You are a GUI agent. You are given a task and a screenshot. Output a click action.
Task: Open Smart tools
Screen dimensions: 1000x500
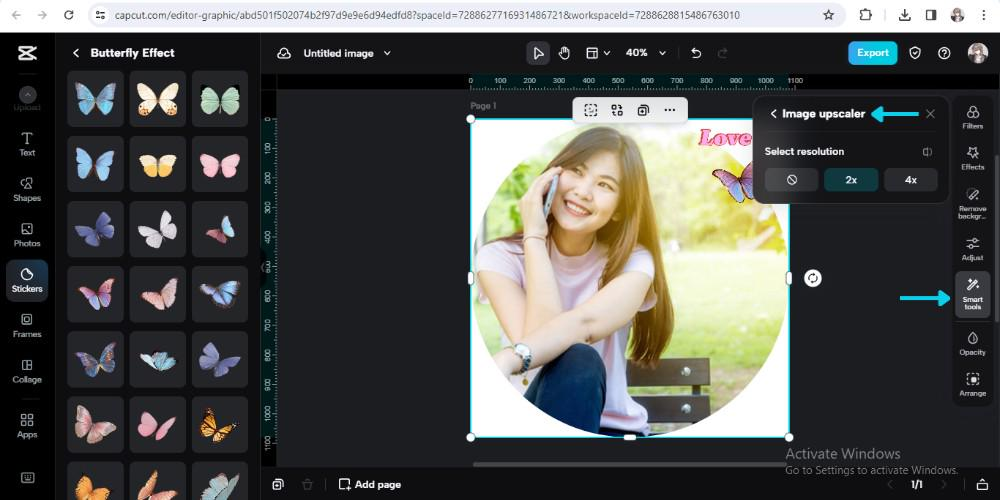point(973,294)
